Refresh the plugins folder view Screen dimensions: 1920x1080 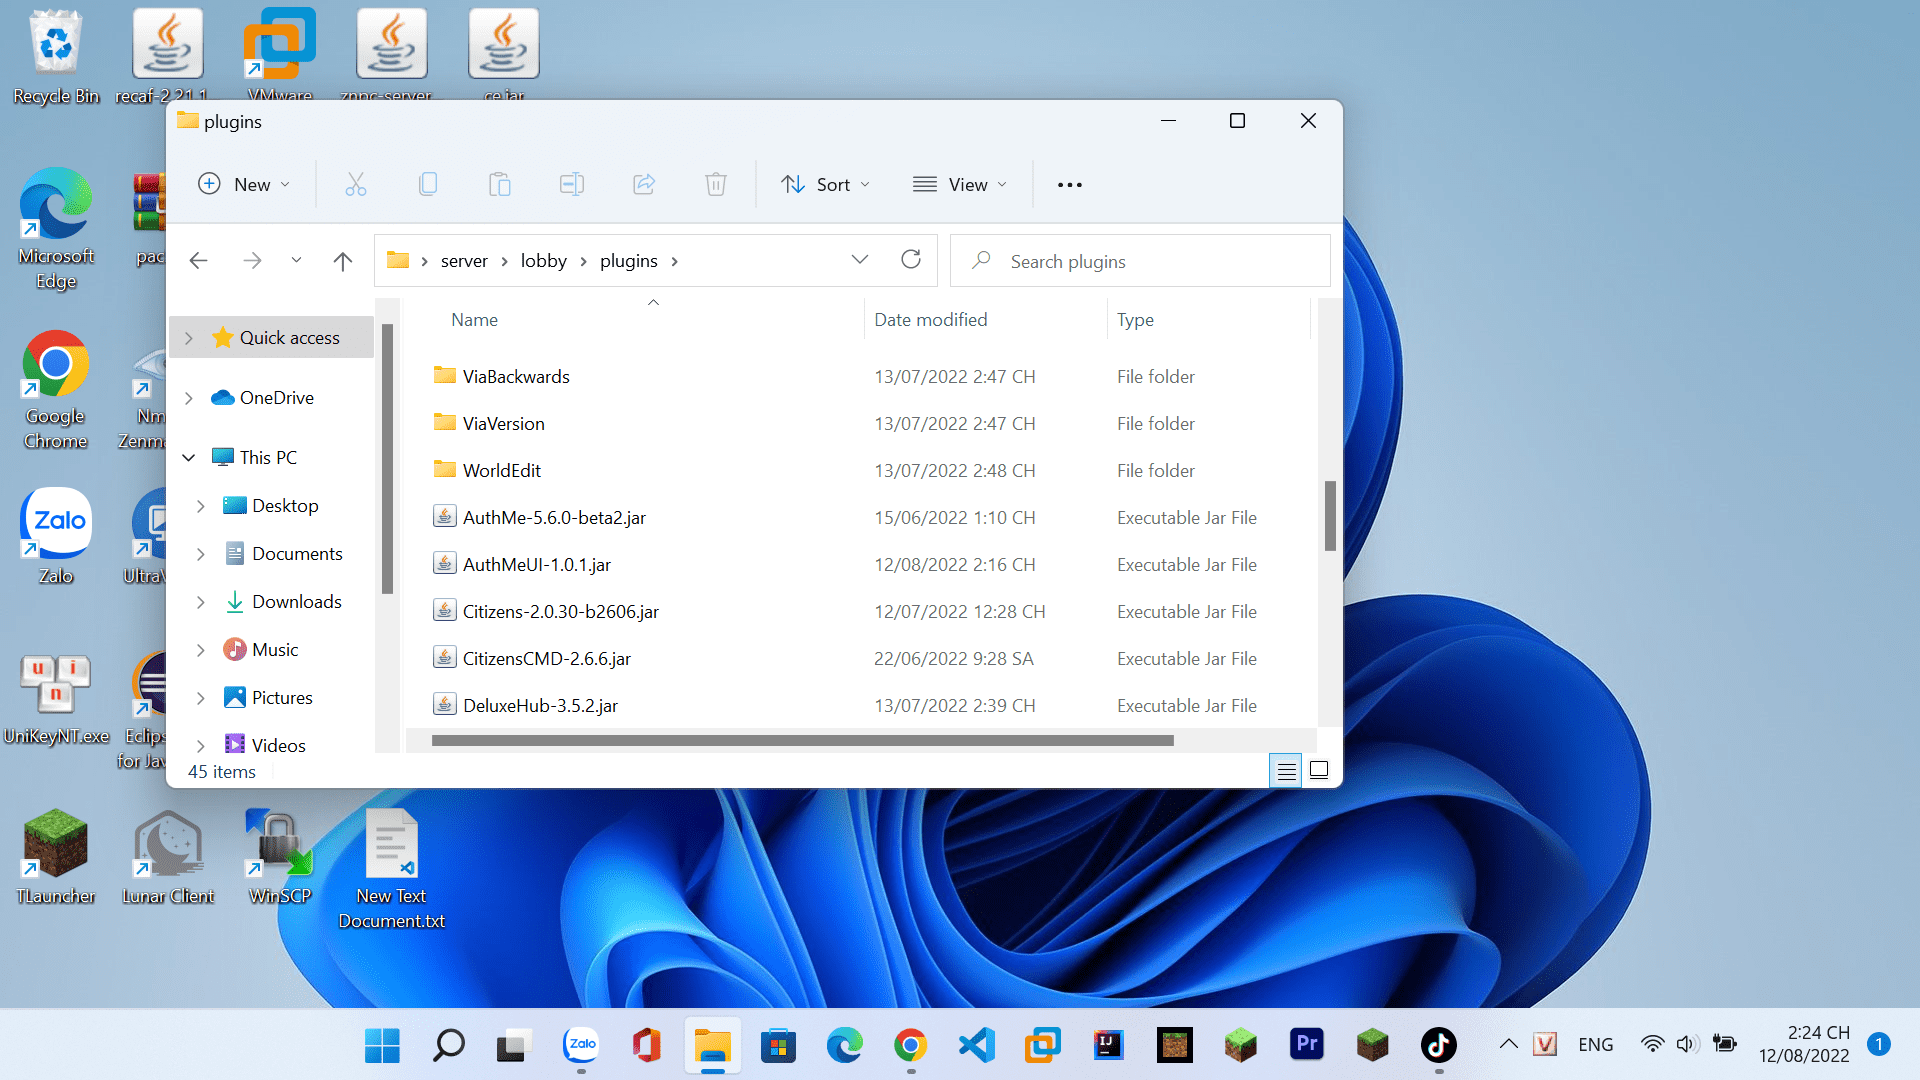click(910, 260)
